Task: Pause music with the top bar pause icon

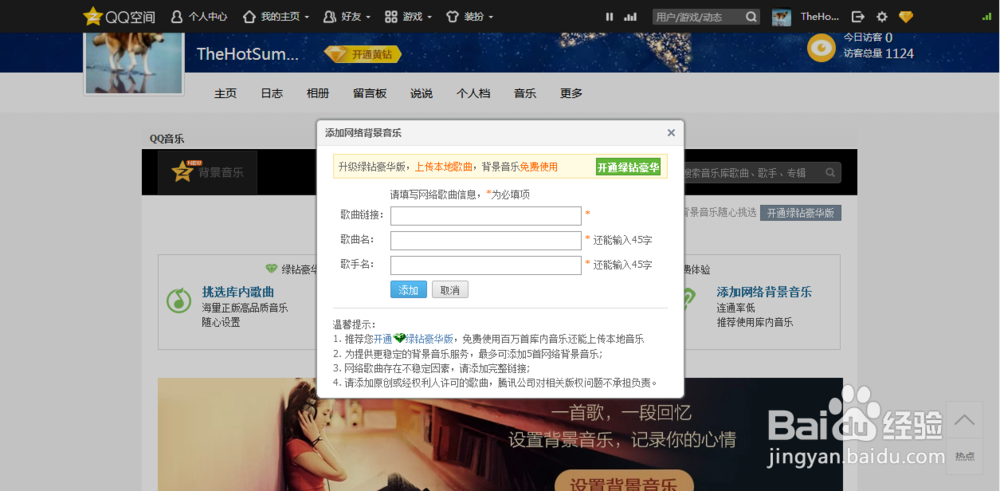Action: 609,17
